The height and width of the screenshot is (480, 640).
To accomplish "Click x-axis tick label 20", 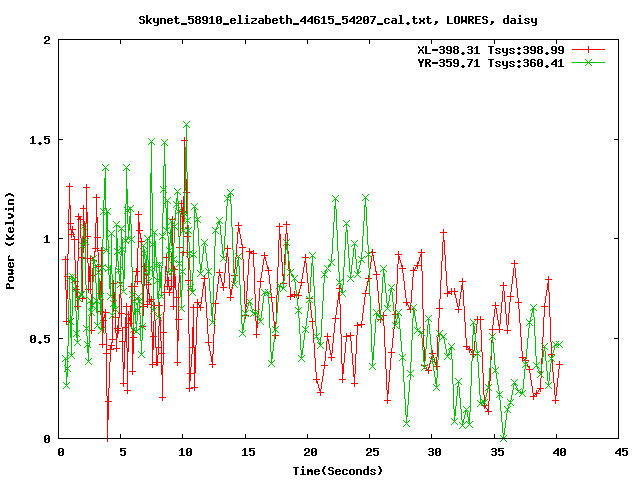I will coord(310,452).
